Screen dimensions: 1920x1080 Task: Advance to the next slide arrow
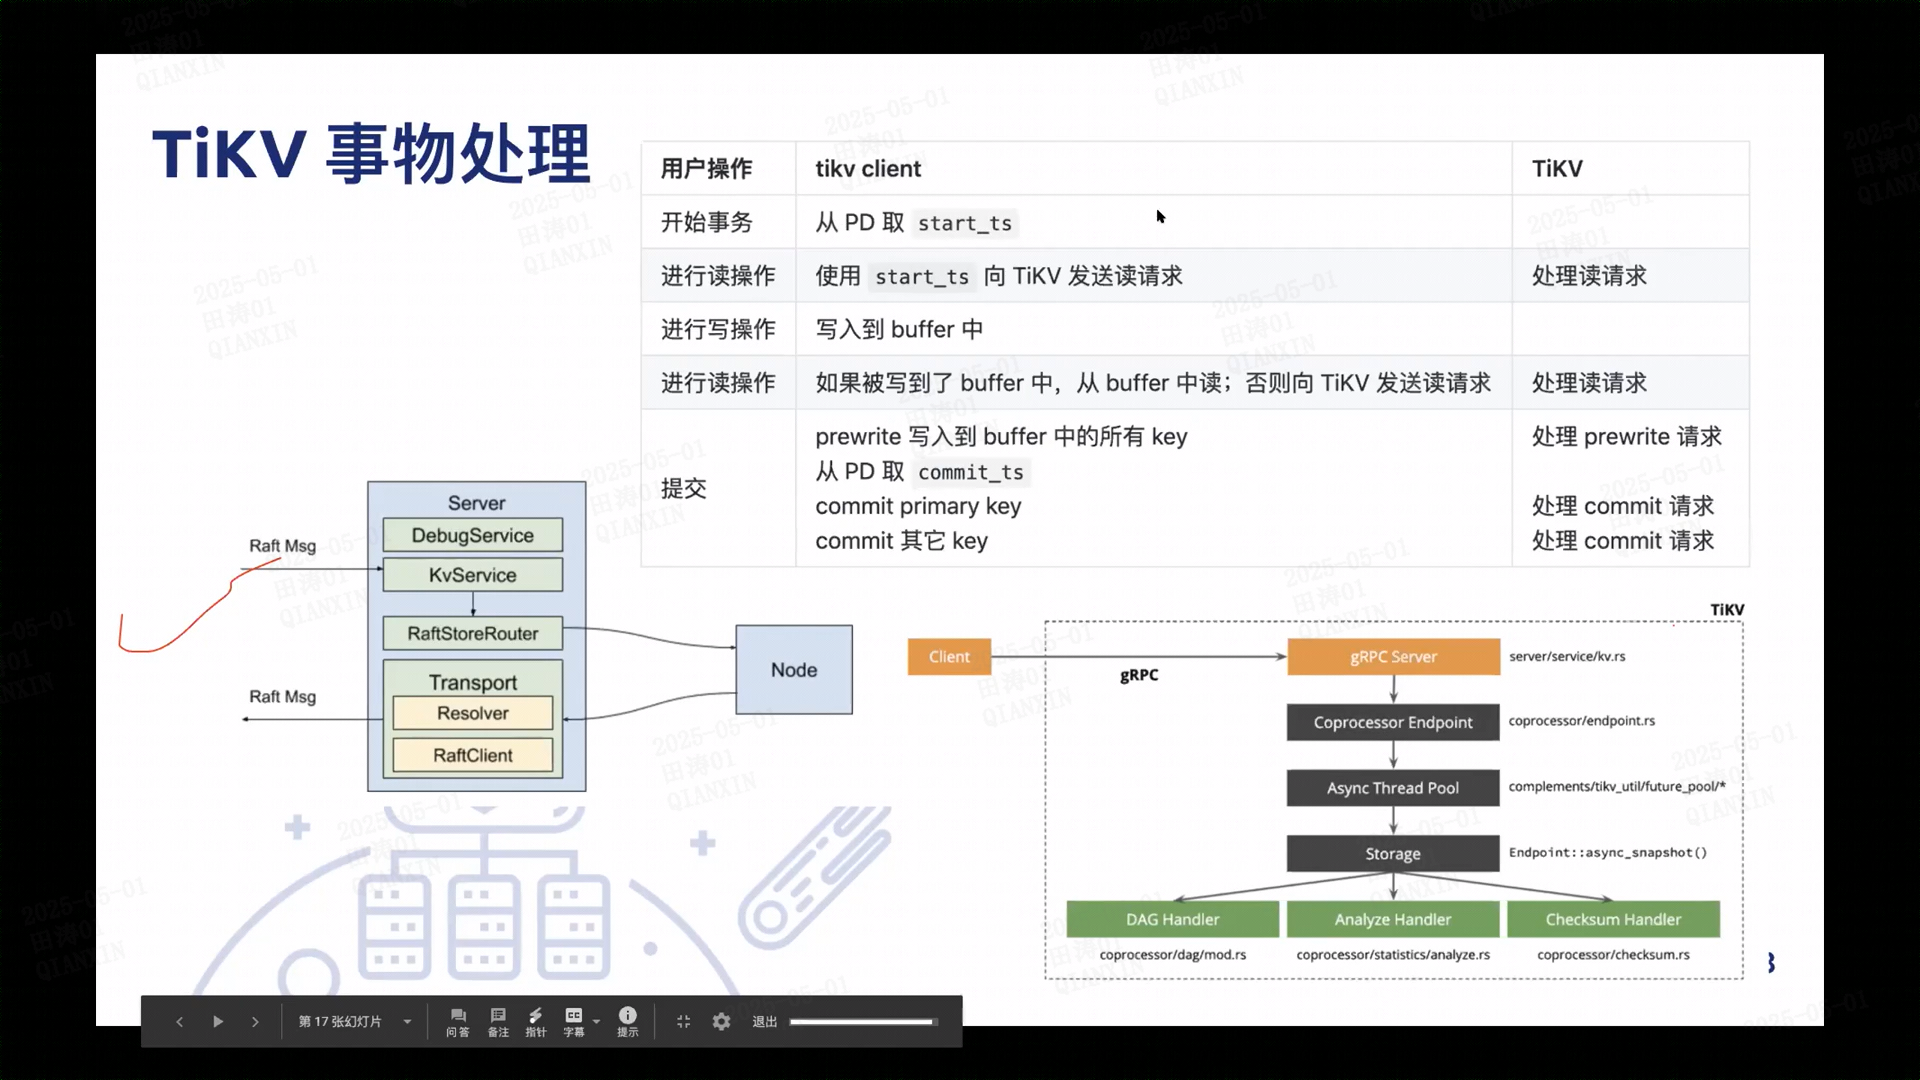(x=255, y=1022)
